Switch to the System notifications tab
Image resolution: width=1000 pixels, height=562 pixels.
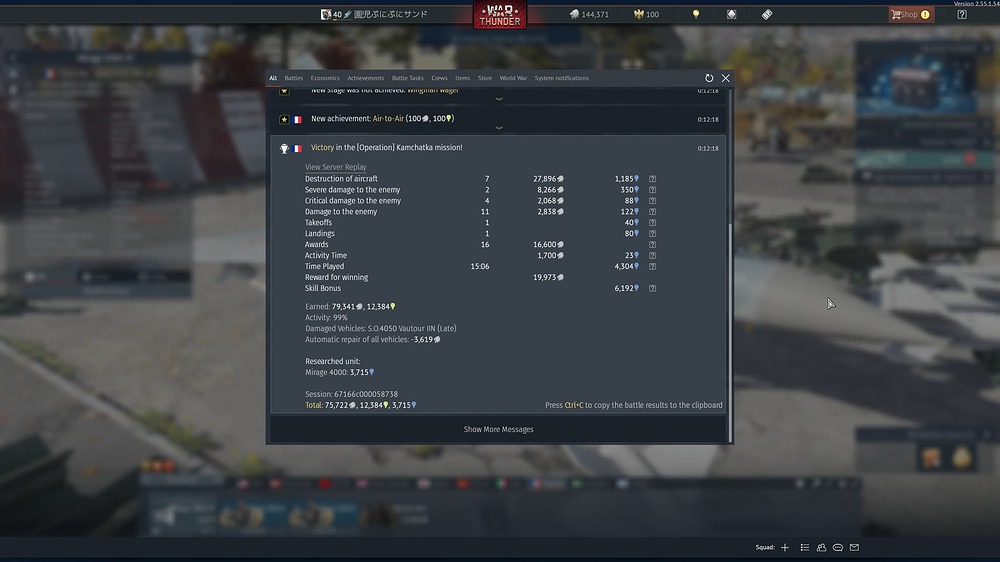(x=561, y=78)
